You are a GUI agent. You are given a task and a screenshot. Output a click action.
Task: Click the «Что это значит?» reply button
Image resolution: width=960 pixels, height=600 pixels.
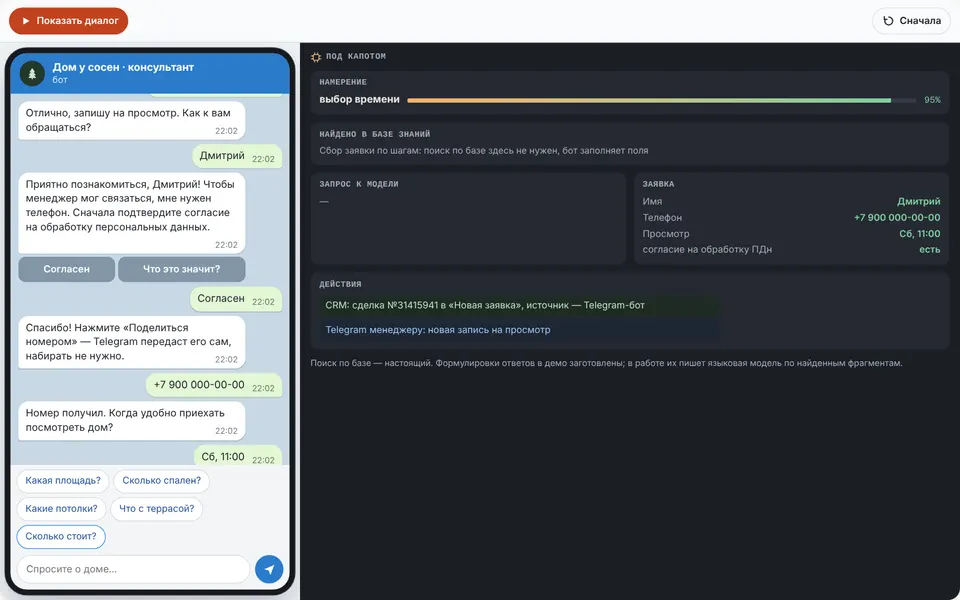point(181,269)
